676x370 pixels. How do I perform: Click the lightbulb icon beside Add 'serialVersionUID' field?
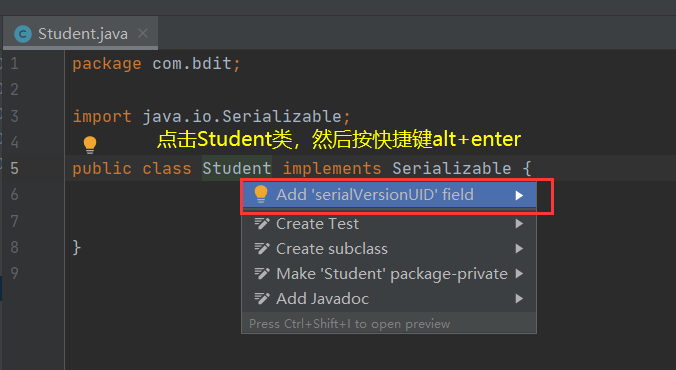click(x=261, y=194)
